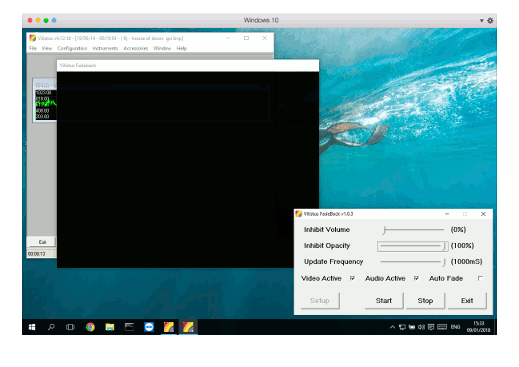Open the Windows Start menu

coord(32,327)
